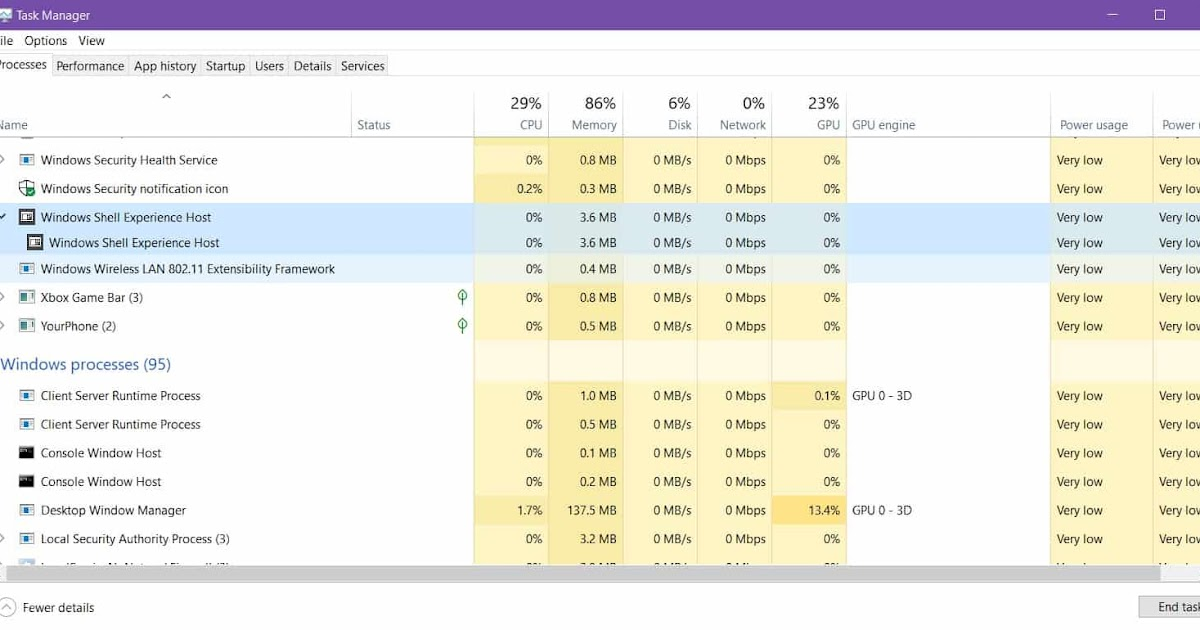Expand Local Security Authority Process (3) group
This screenshot has height=630, width=1200.
pyautogui.click(x=3, y=539)
